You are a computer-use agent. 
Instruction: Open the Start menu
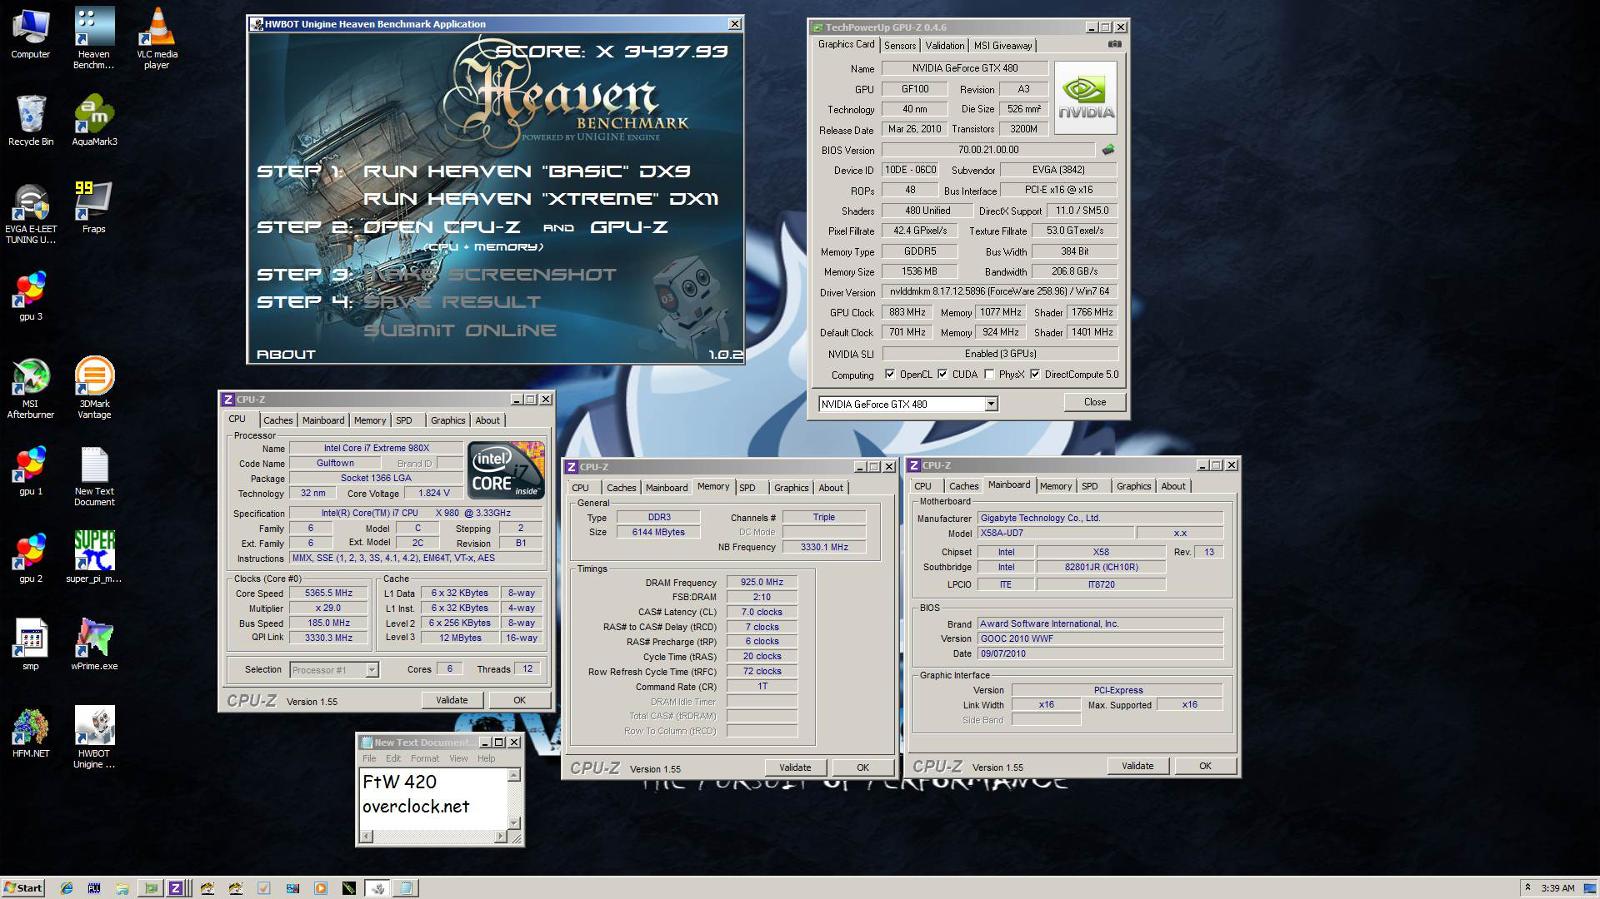click(23, 888)
